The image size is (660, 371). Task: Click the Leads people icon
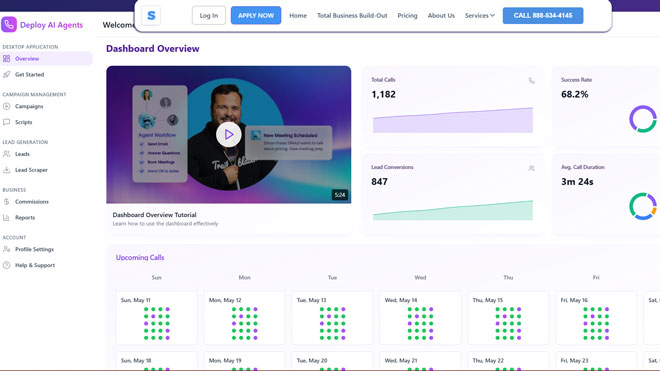(x=6, y=154)
